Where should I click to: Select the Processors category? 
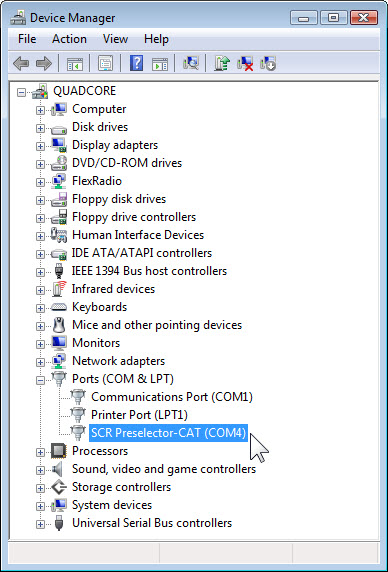pyautogui.click(x=100, y=451)
